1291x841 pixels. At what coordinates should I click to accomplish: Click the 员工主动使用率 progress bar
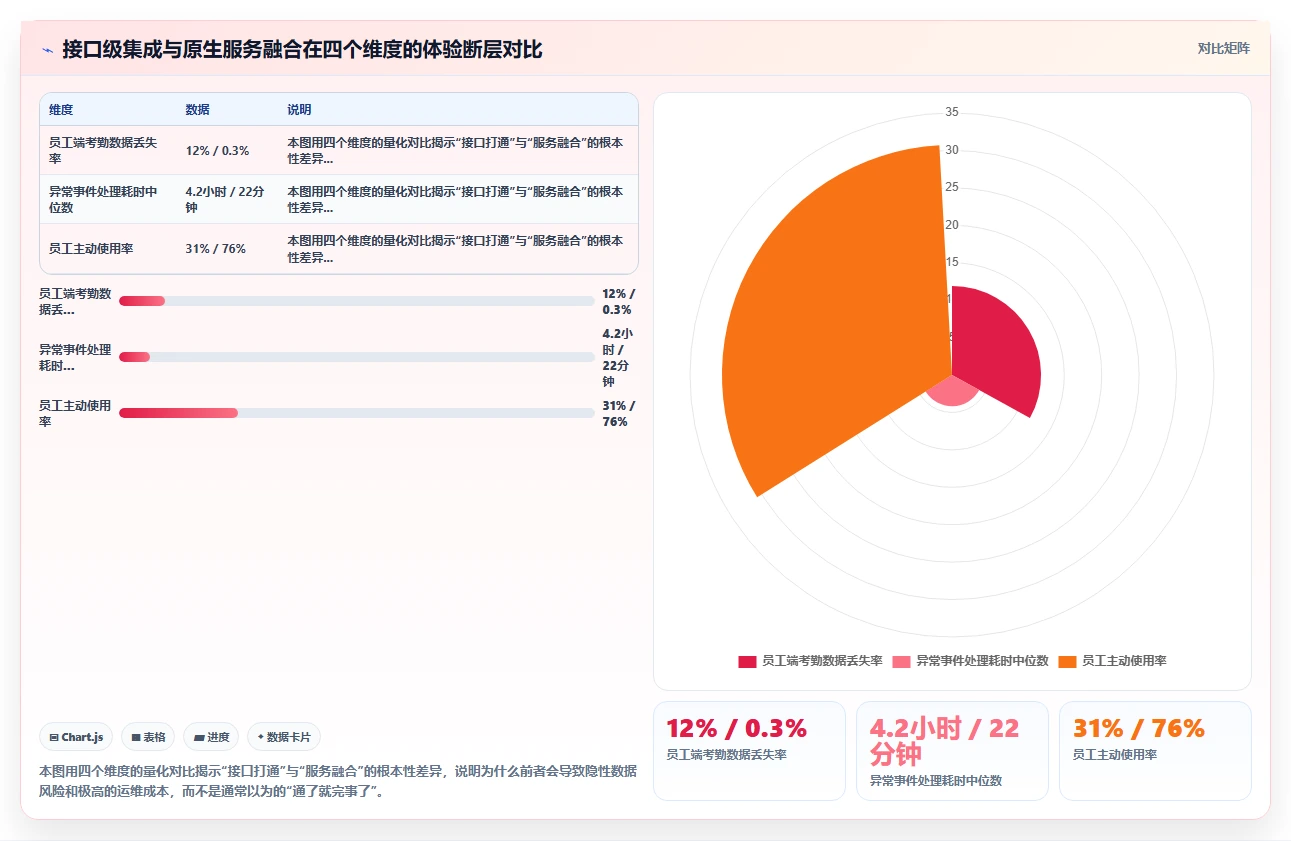[356, 413]
